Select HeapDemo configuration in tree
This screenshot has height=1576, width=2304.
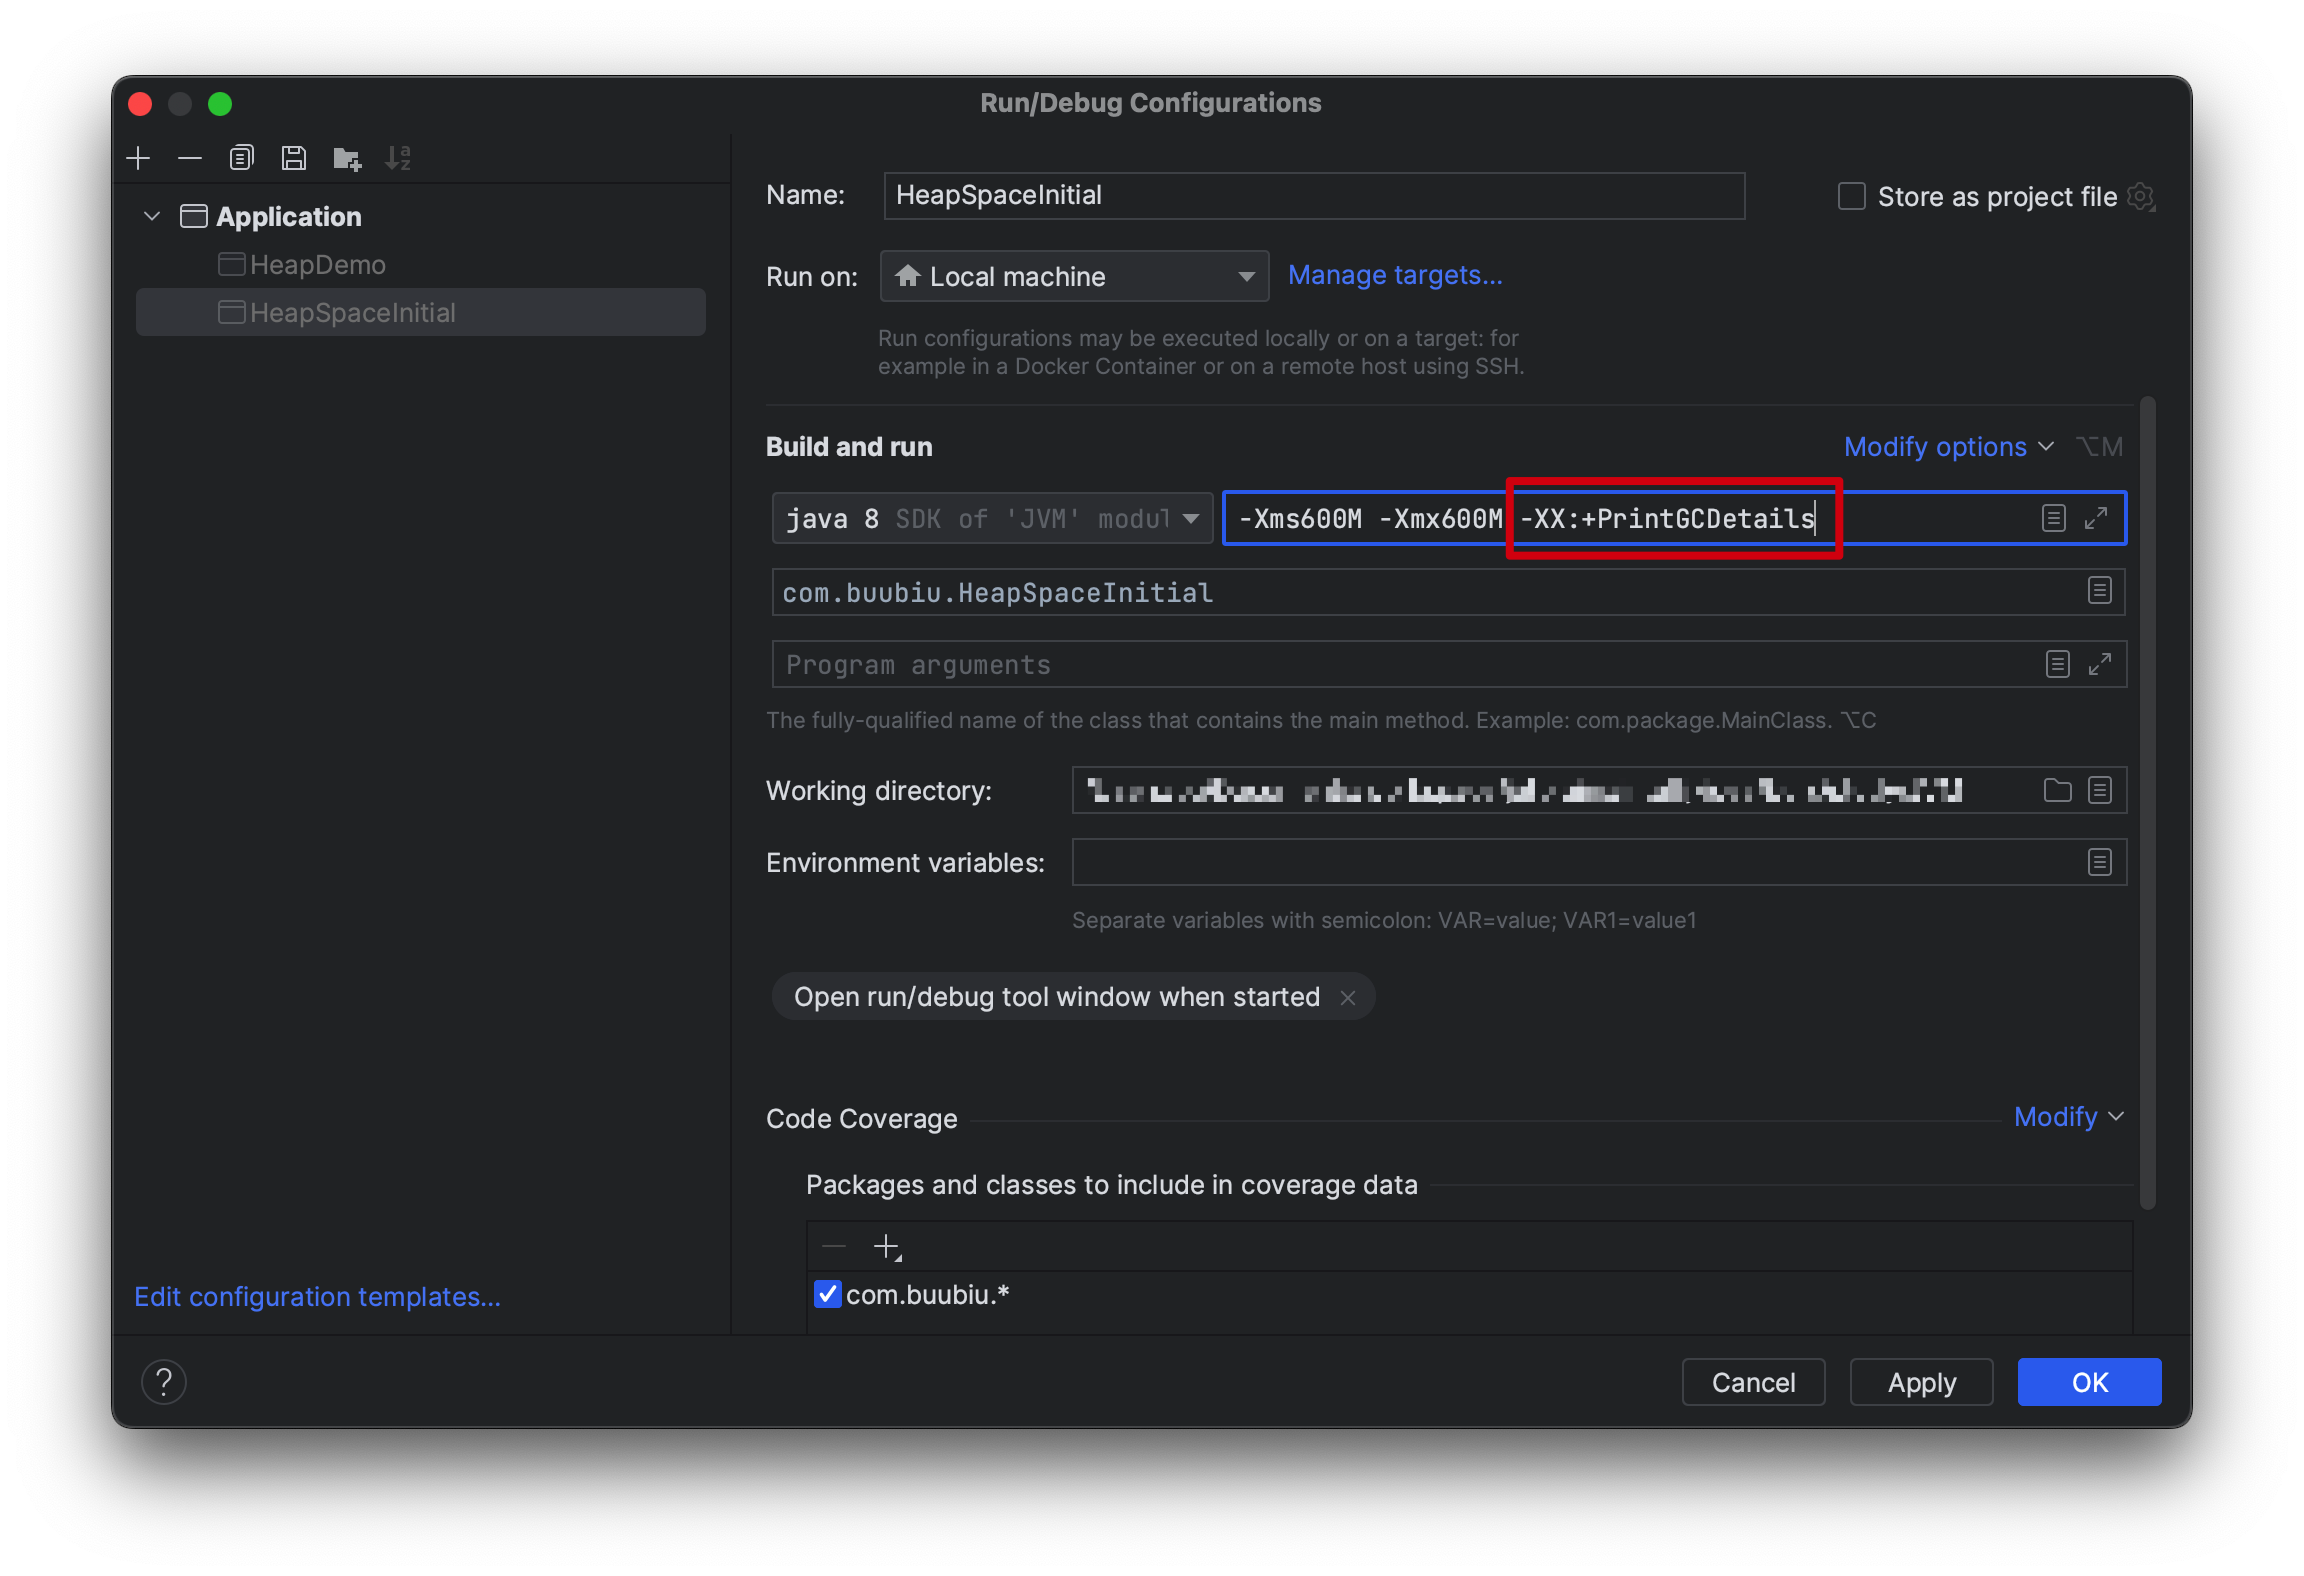(317, 265)
